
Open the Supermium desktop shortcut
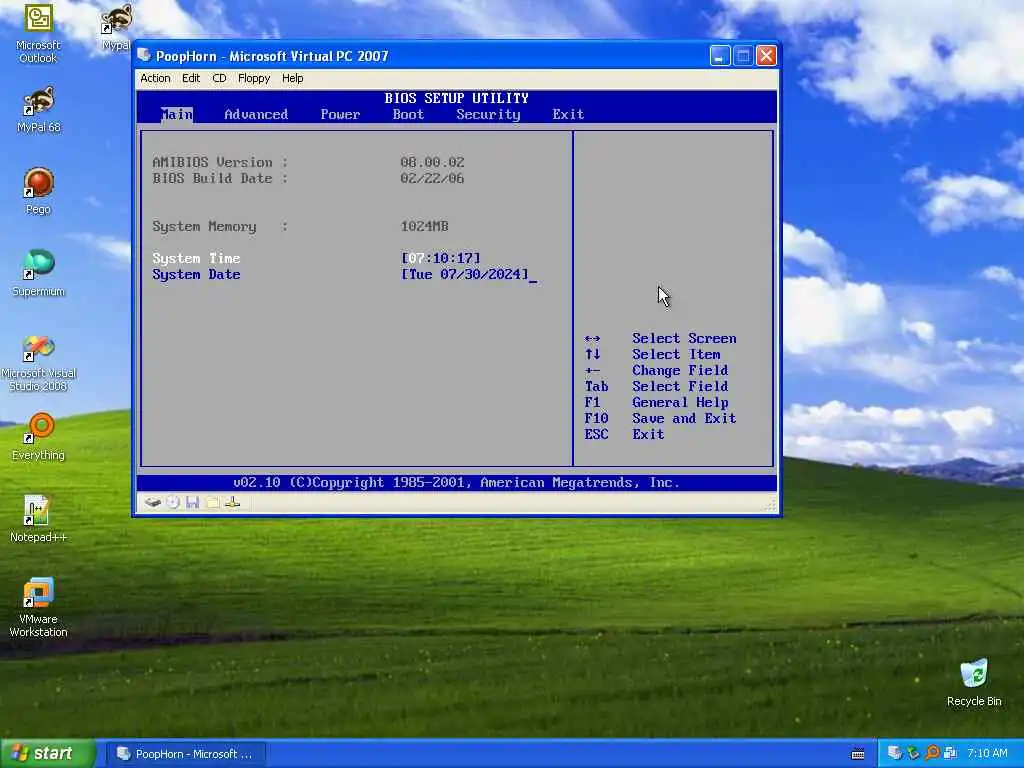(38, 272)
